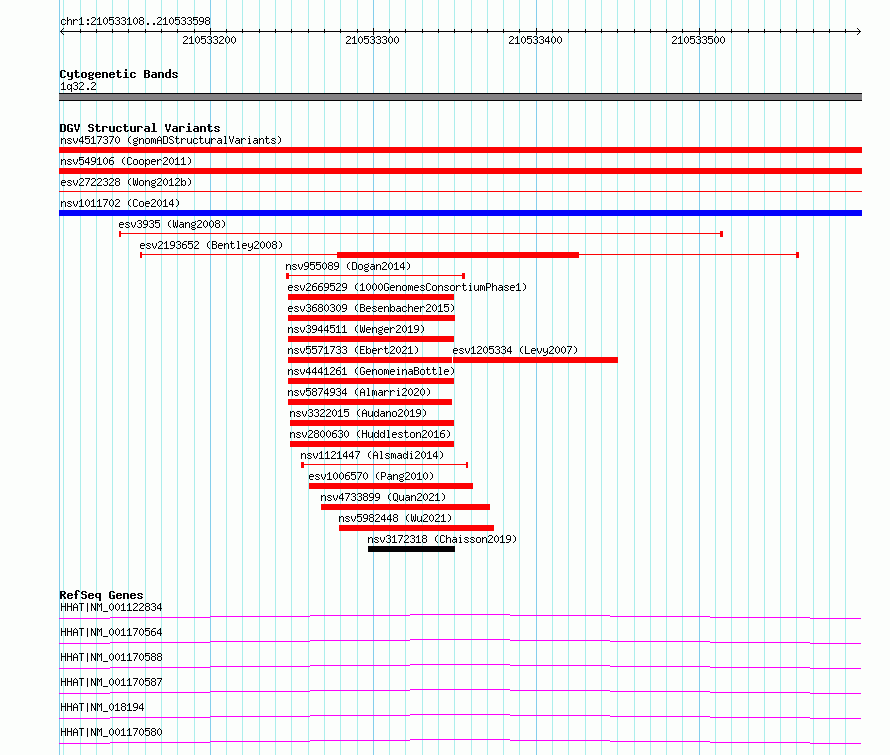Click the grey 1q32.2 cytogenetic band bar
Screen dimensions: 890x755
pyautogui.click(x=460, y=97)
